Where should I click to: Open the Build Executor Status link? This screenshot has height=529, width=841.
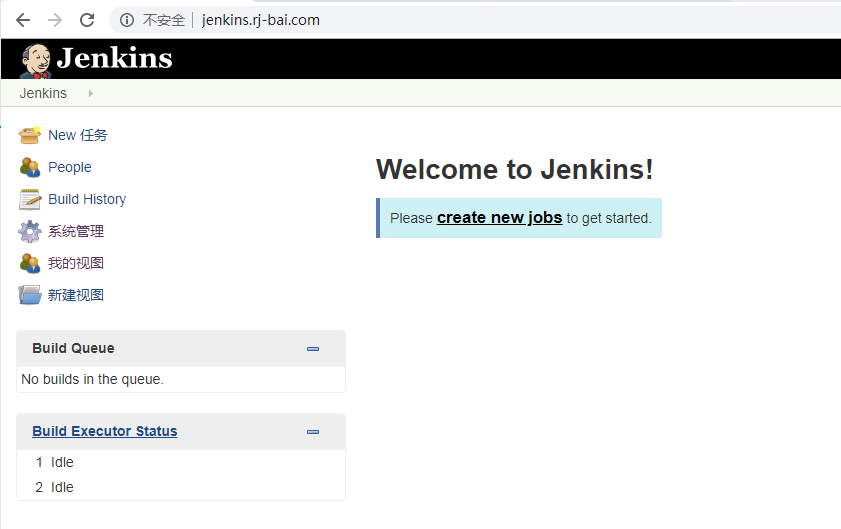[x=105, y=431]
